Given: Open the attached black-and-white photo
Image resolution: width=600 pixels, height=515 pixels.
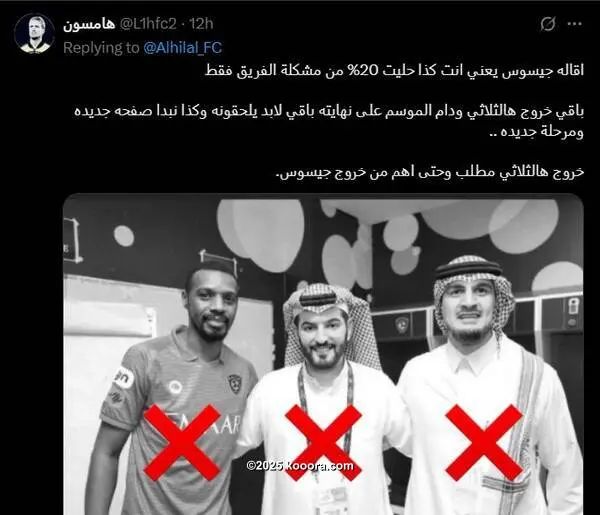Looking at the screenshot, I should pos(323,354).
